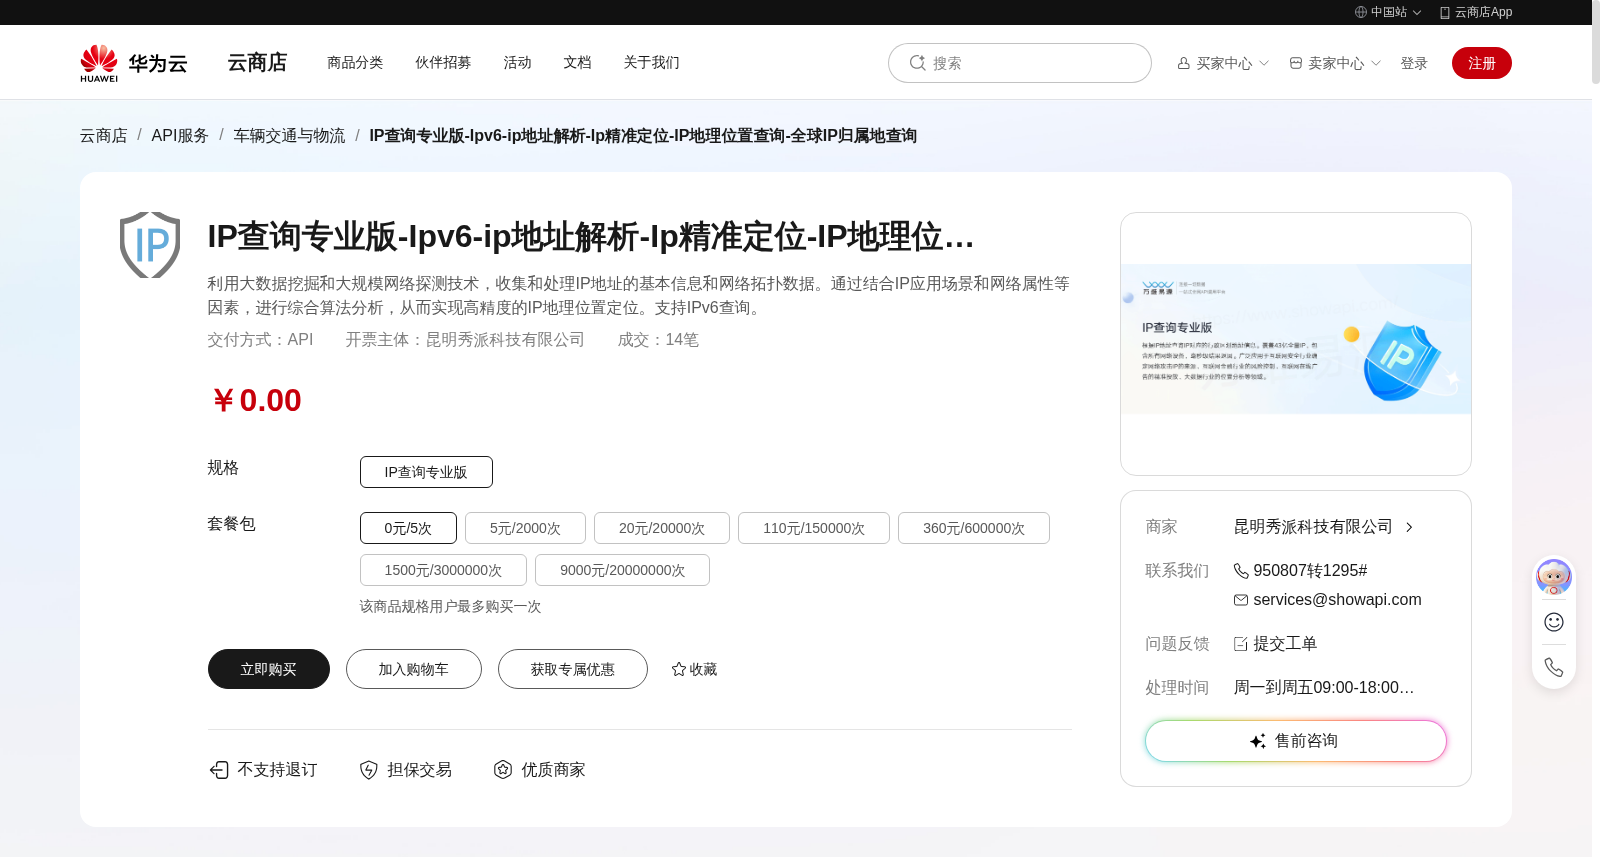The height and width of the screenshot is (857, 1600).
Task: Click the 该商品规格用户最多购买一次 note
Action: tap(451, 607)
